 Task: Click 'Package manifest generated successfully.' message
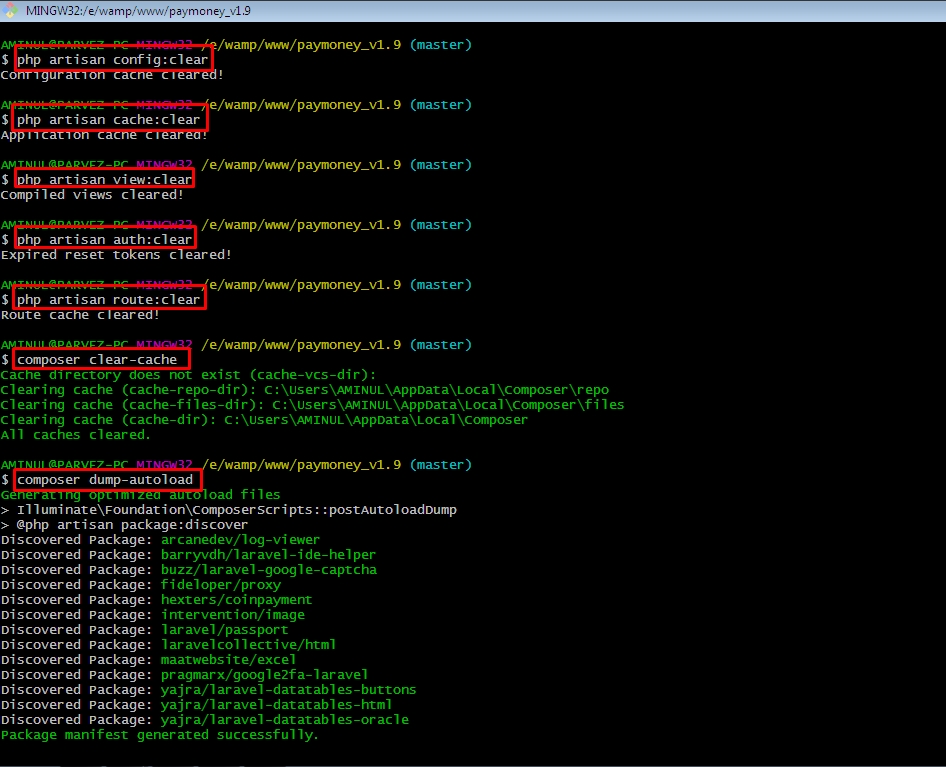(160, 735)
